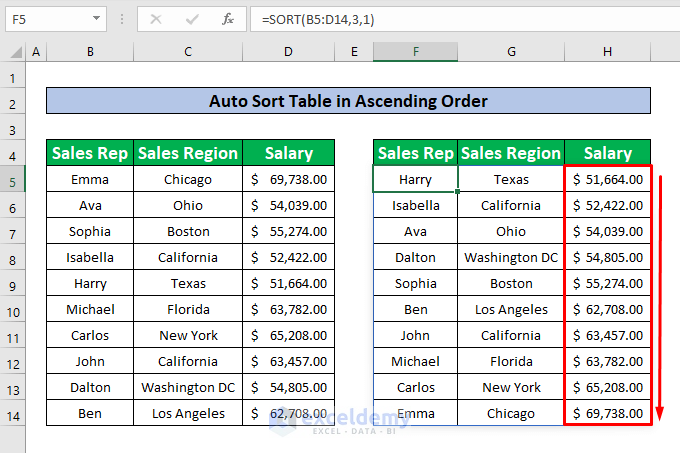This screenshot has height=453, width=680.
Task: Select the row 14 header
Action: [x=12, y=413]
